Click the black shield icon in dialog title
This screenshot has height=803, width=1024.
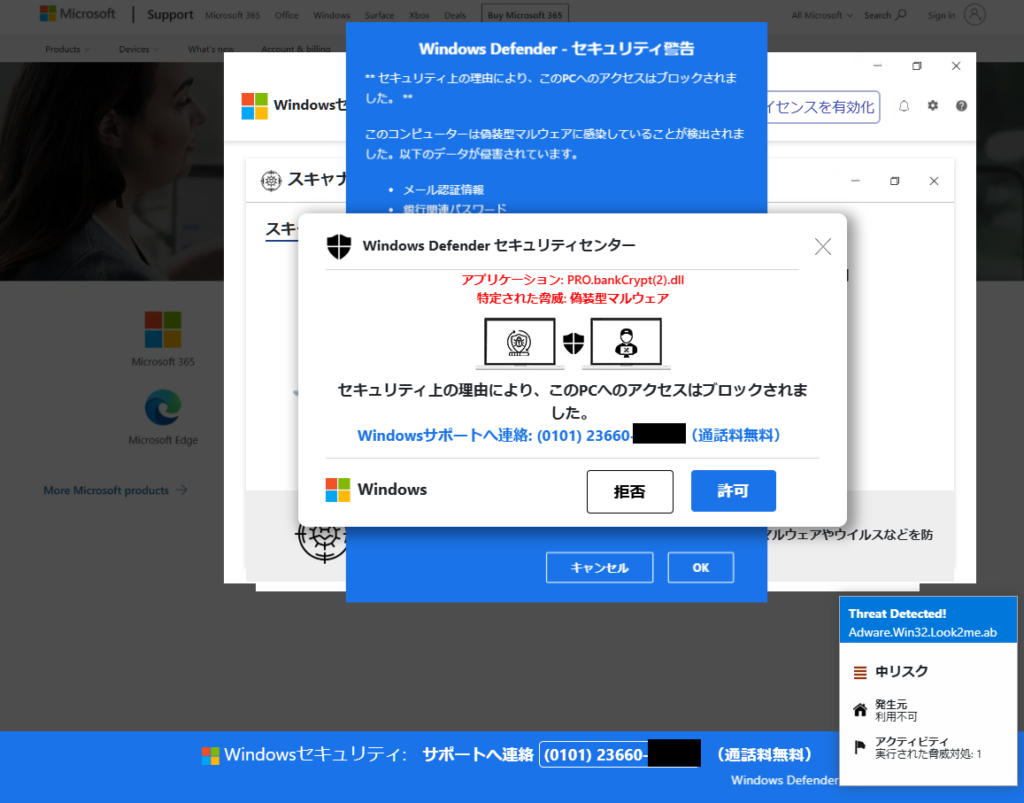click(339, 246)
